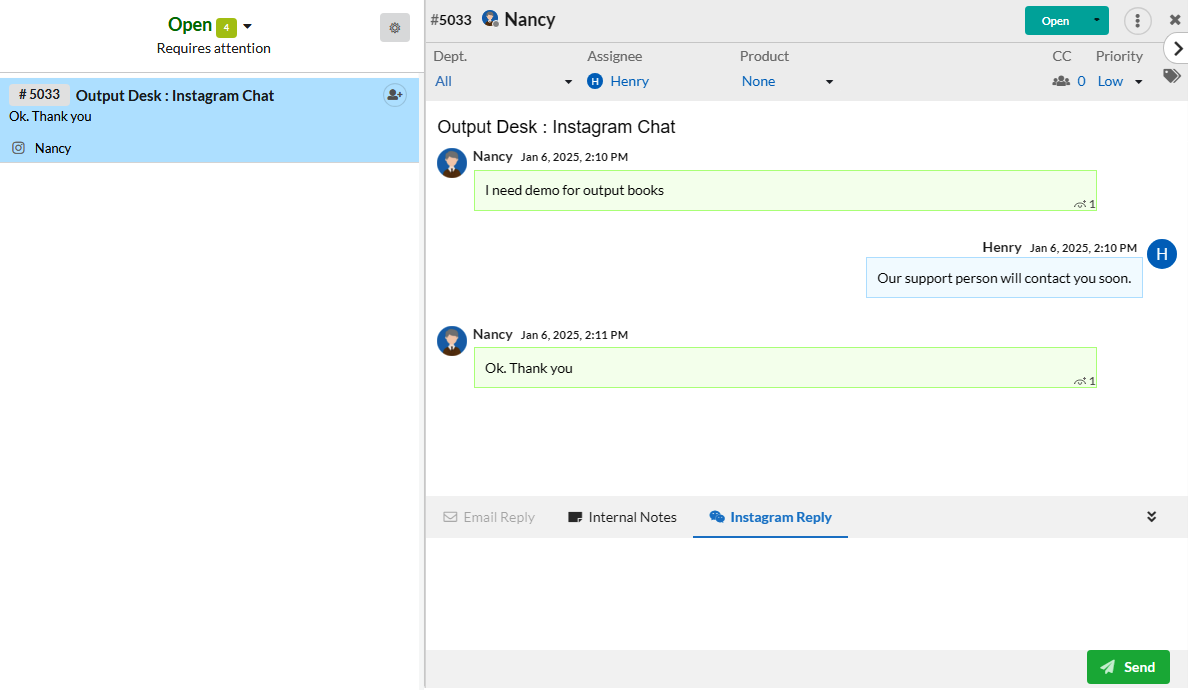Click Henry's H avatar in the Assignee field
Screen dimensions: 1188x690
point(595,81)
